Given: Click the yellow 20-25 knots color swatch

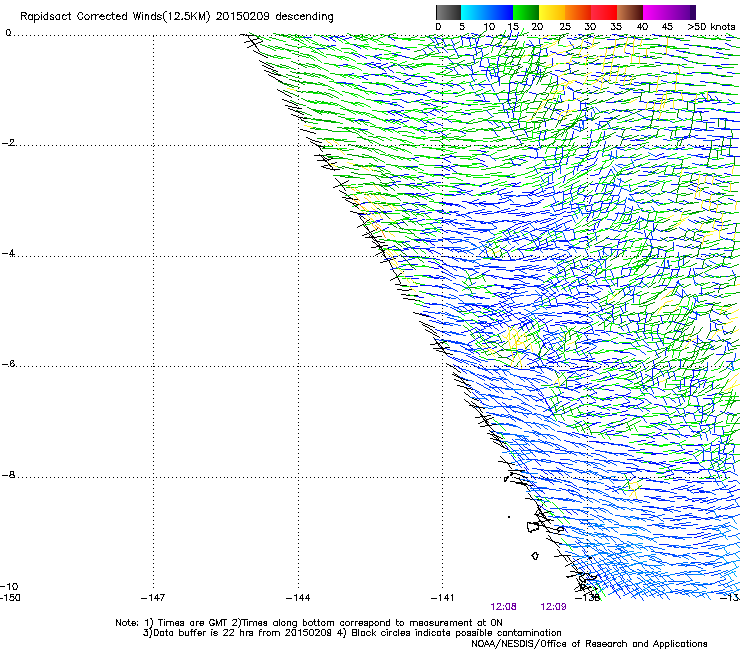Looking at the screenshot, I should 552,12.
